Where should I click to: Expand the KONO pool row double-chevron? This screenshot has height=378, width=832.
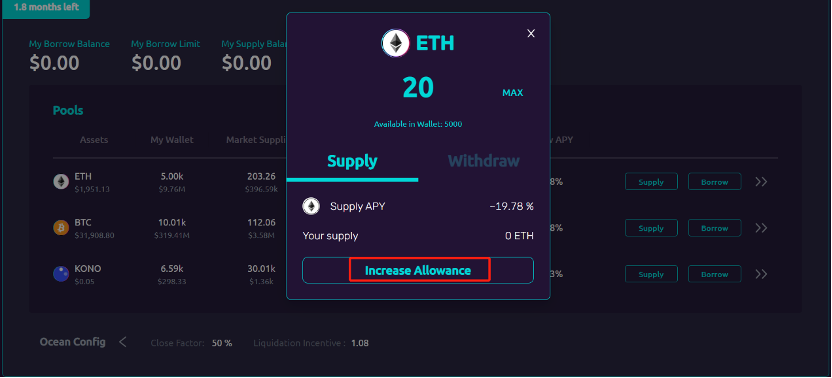tap(761, 274)
